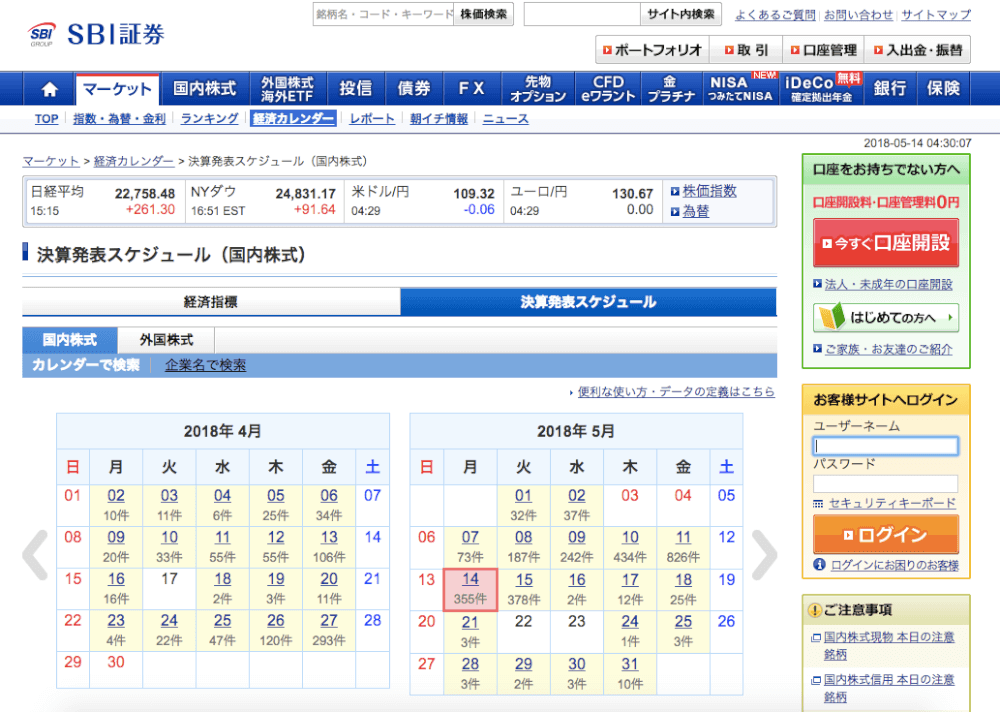Viewport: 1000px width, 712px height.
Task: Open the ニュース submenu link
Action: click(506, 119)
